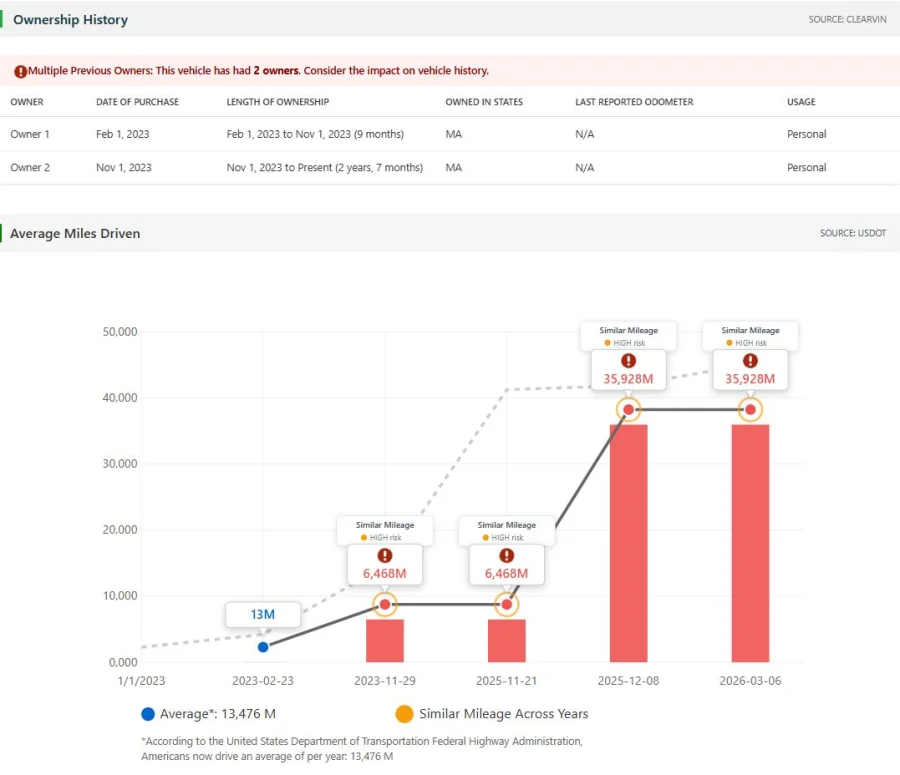
Task: Click the red bar for 2023-11-29
Action: pos(385,640)
